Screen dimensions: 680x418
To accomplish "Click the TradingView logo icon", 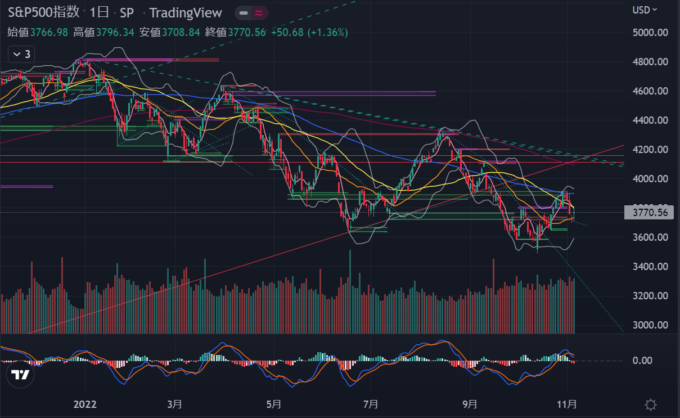I will click(19, 375).
